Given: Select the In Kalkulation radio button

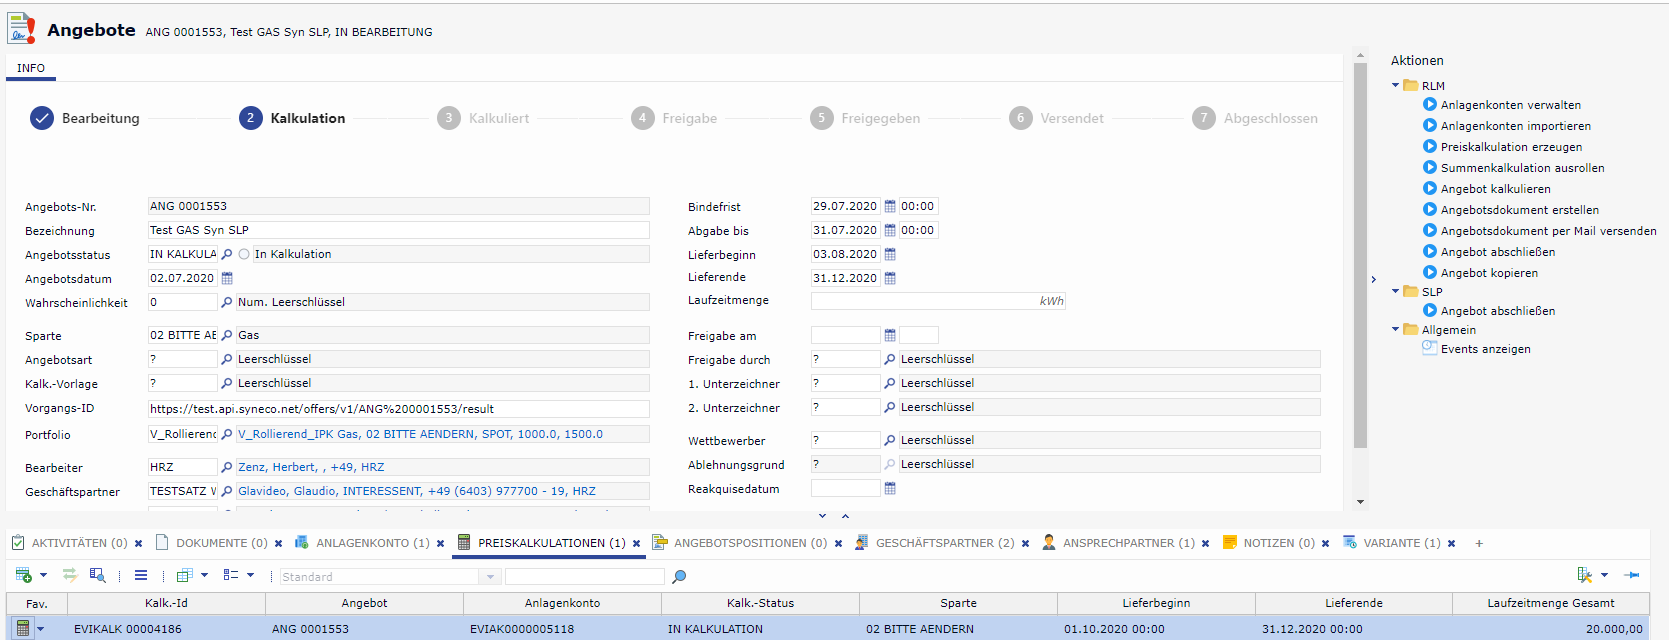Looking at the screenshot, I should click(244, 255).
